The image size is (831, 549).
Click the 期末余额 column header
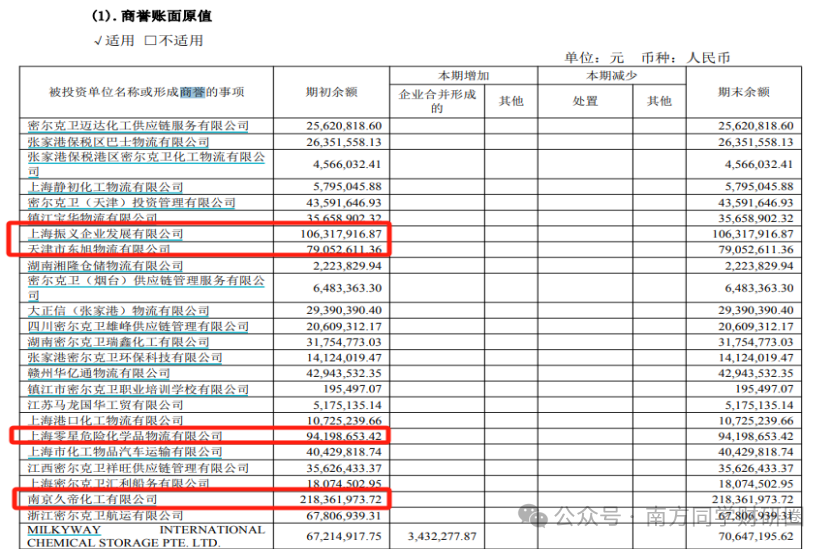744,92
